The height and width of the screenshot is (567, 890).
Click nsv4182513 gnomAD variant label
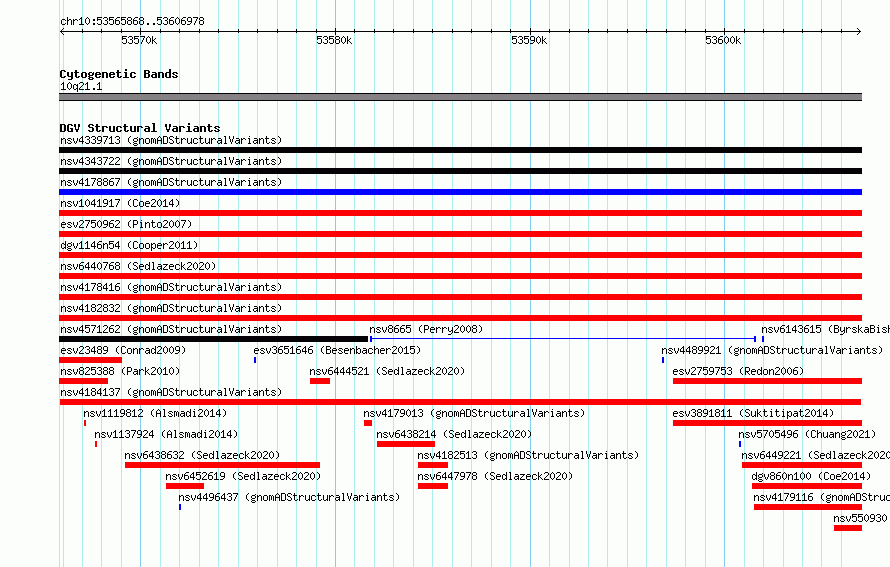pos(528,455)
